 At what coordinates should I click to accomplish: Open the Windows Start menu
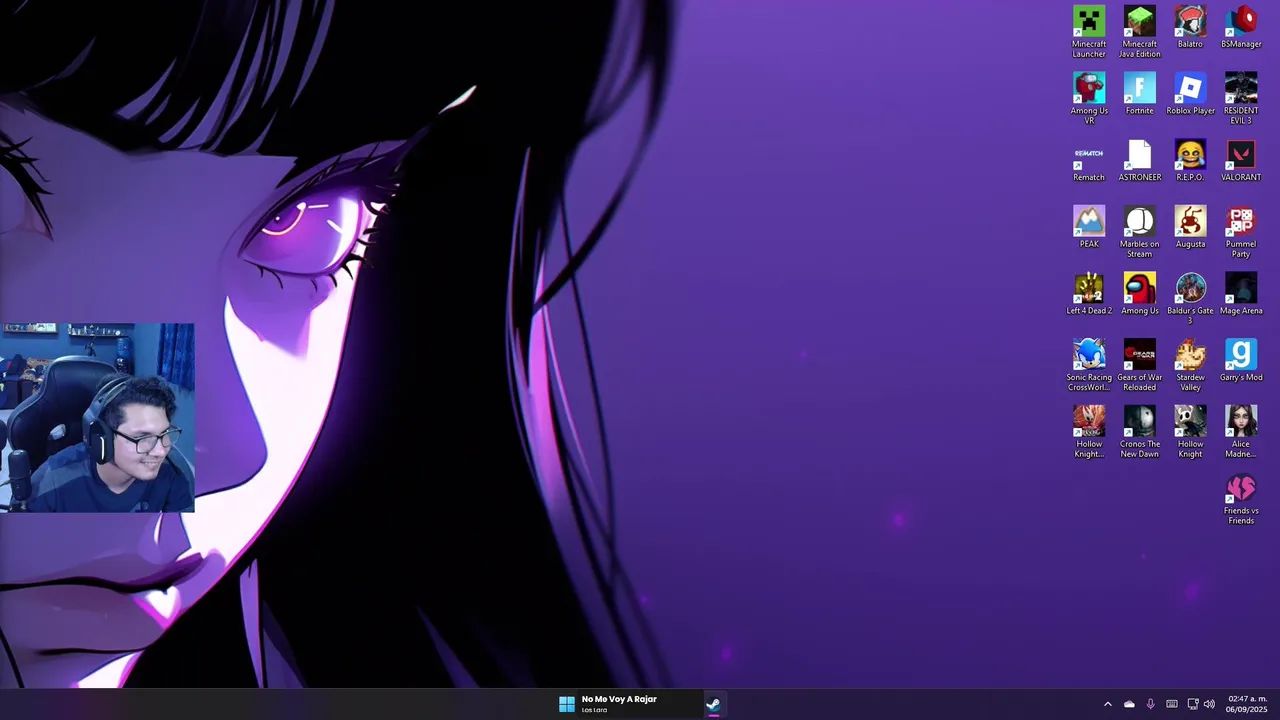[x=567, y=704]
